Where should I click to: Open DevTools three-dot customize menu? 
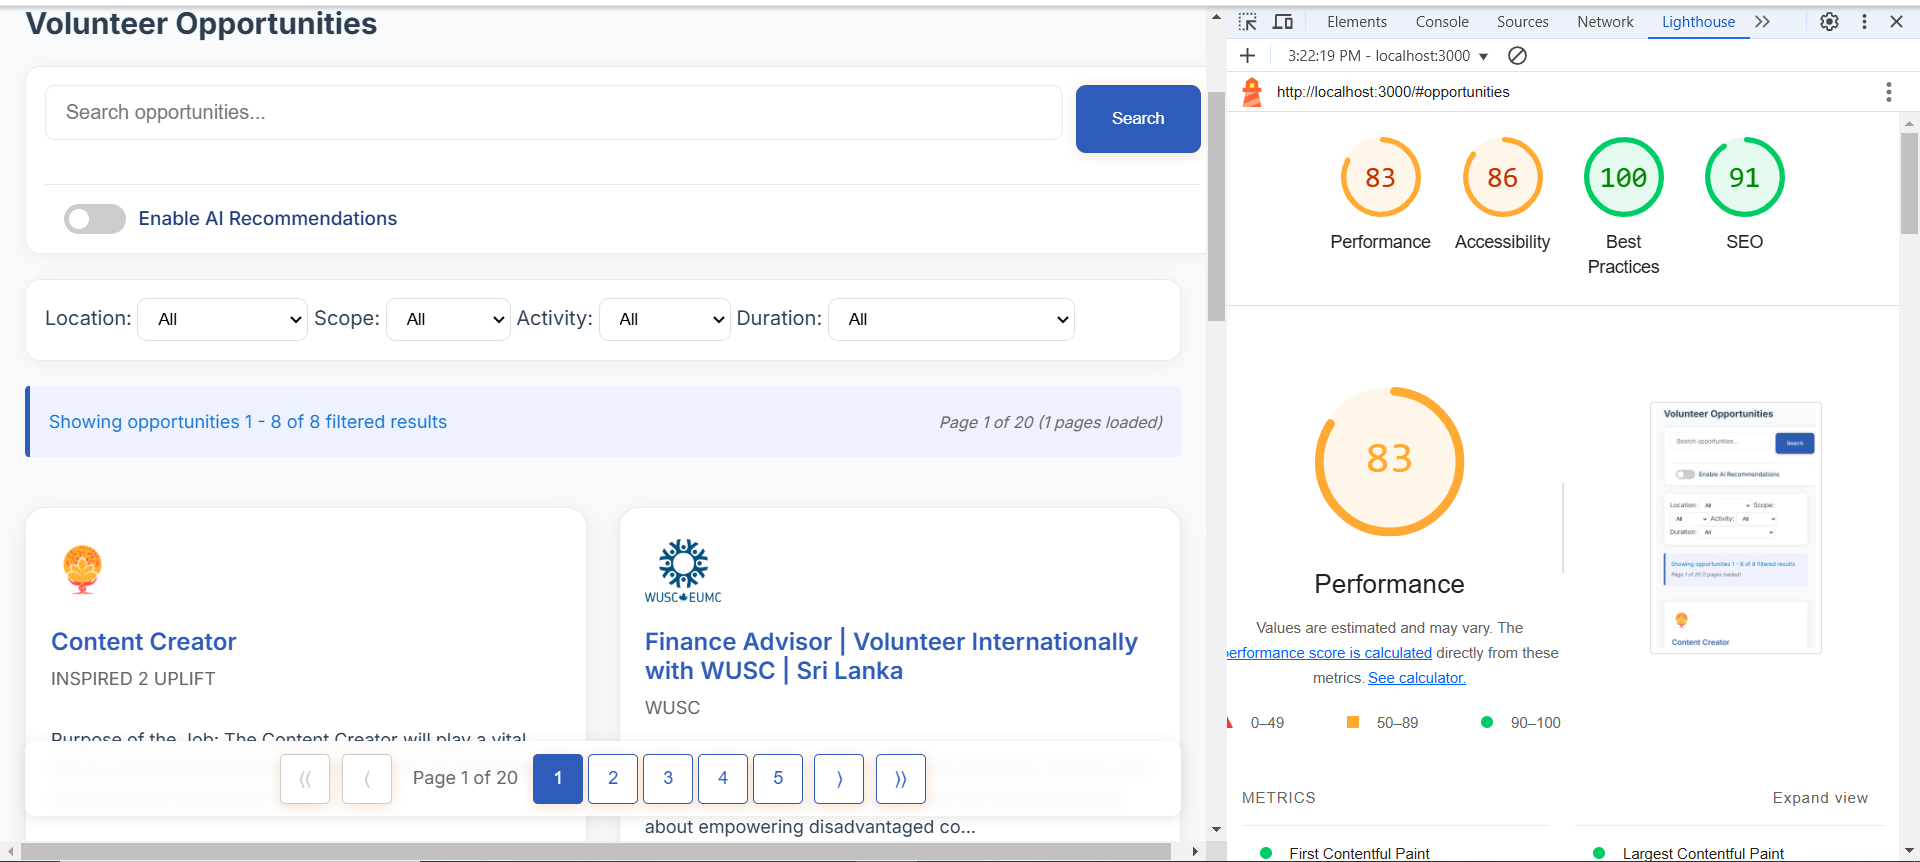pyautogui.click(x=1864, y=22)
